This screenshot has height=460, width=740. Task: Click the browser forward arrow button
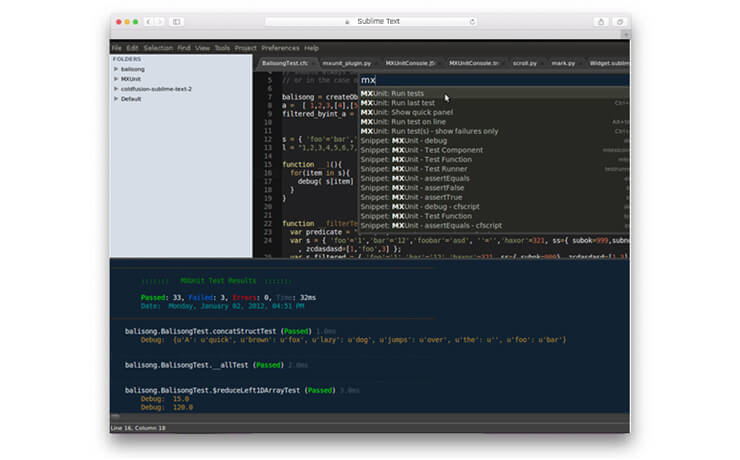(x=160, y=22)
